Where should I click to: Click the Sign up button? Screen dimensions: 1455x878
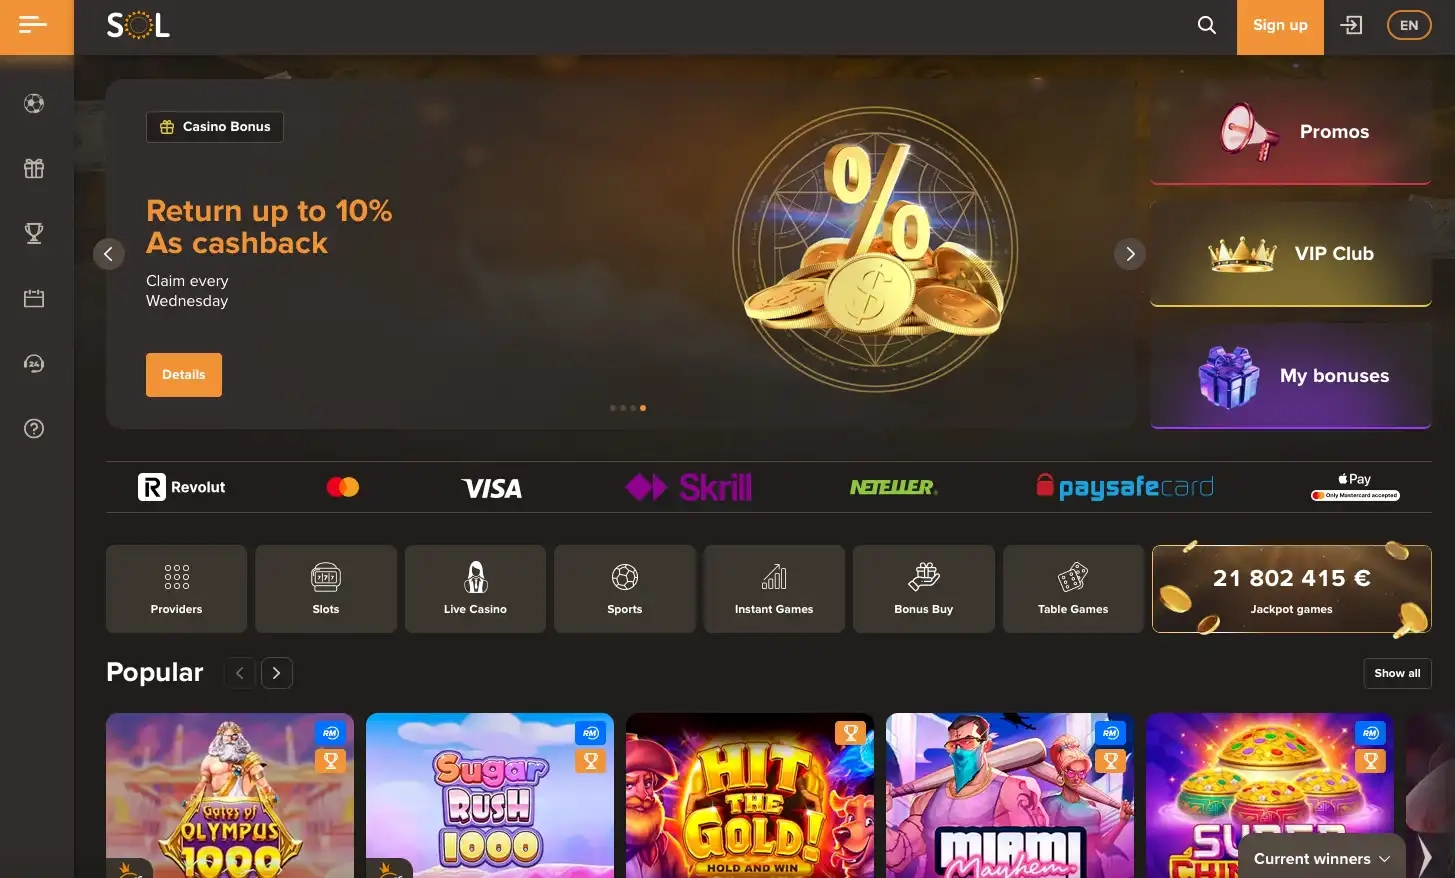pos(1280,26)
